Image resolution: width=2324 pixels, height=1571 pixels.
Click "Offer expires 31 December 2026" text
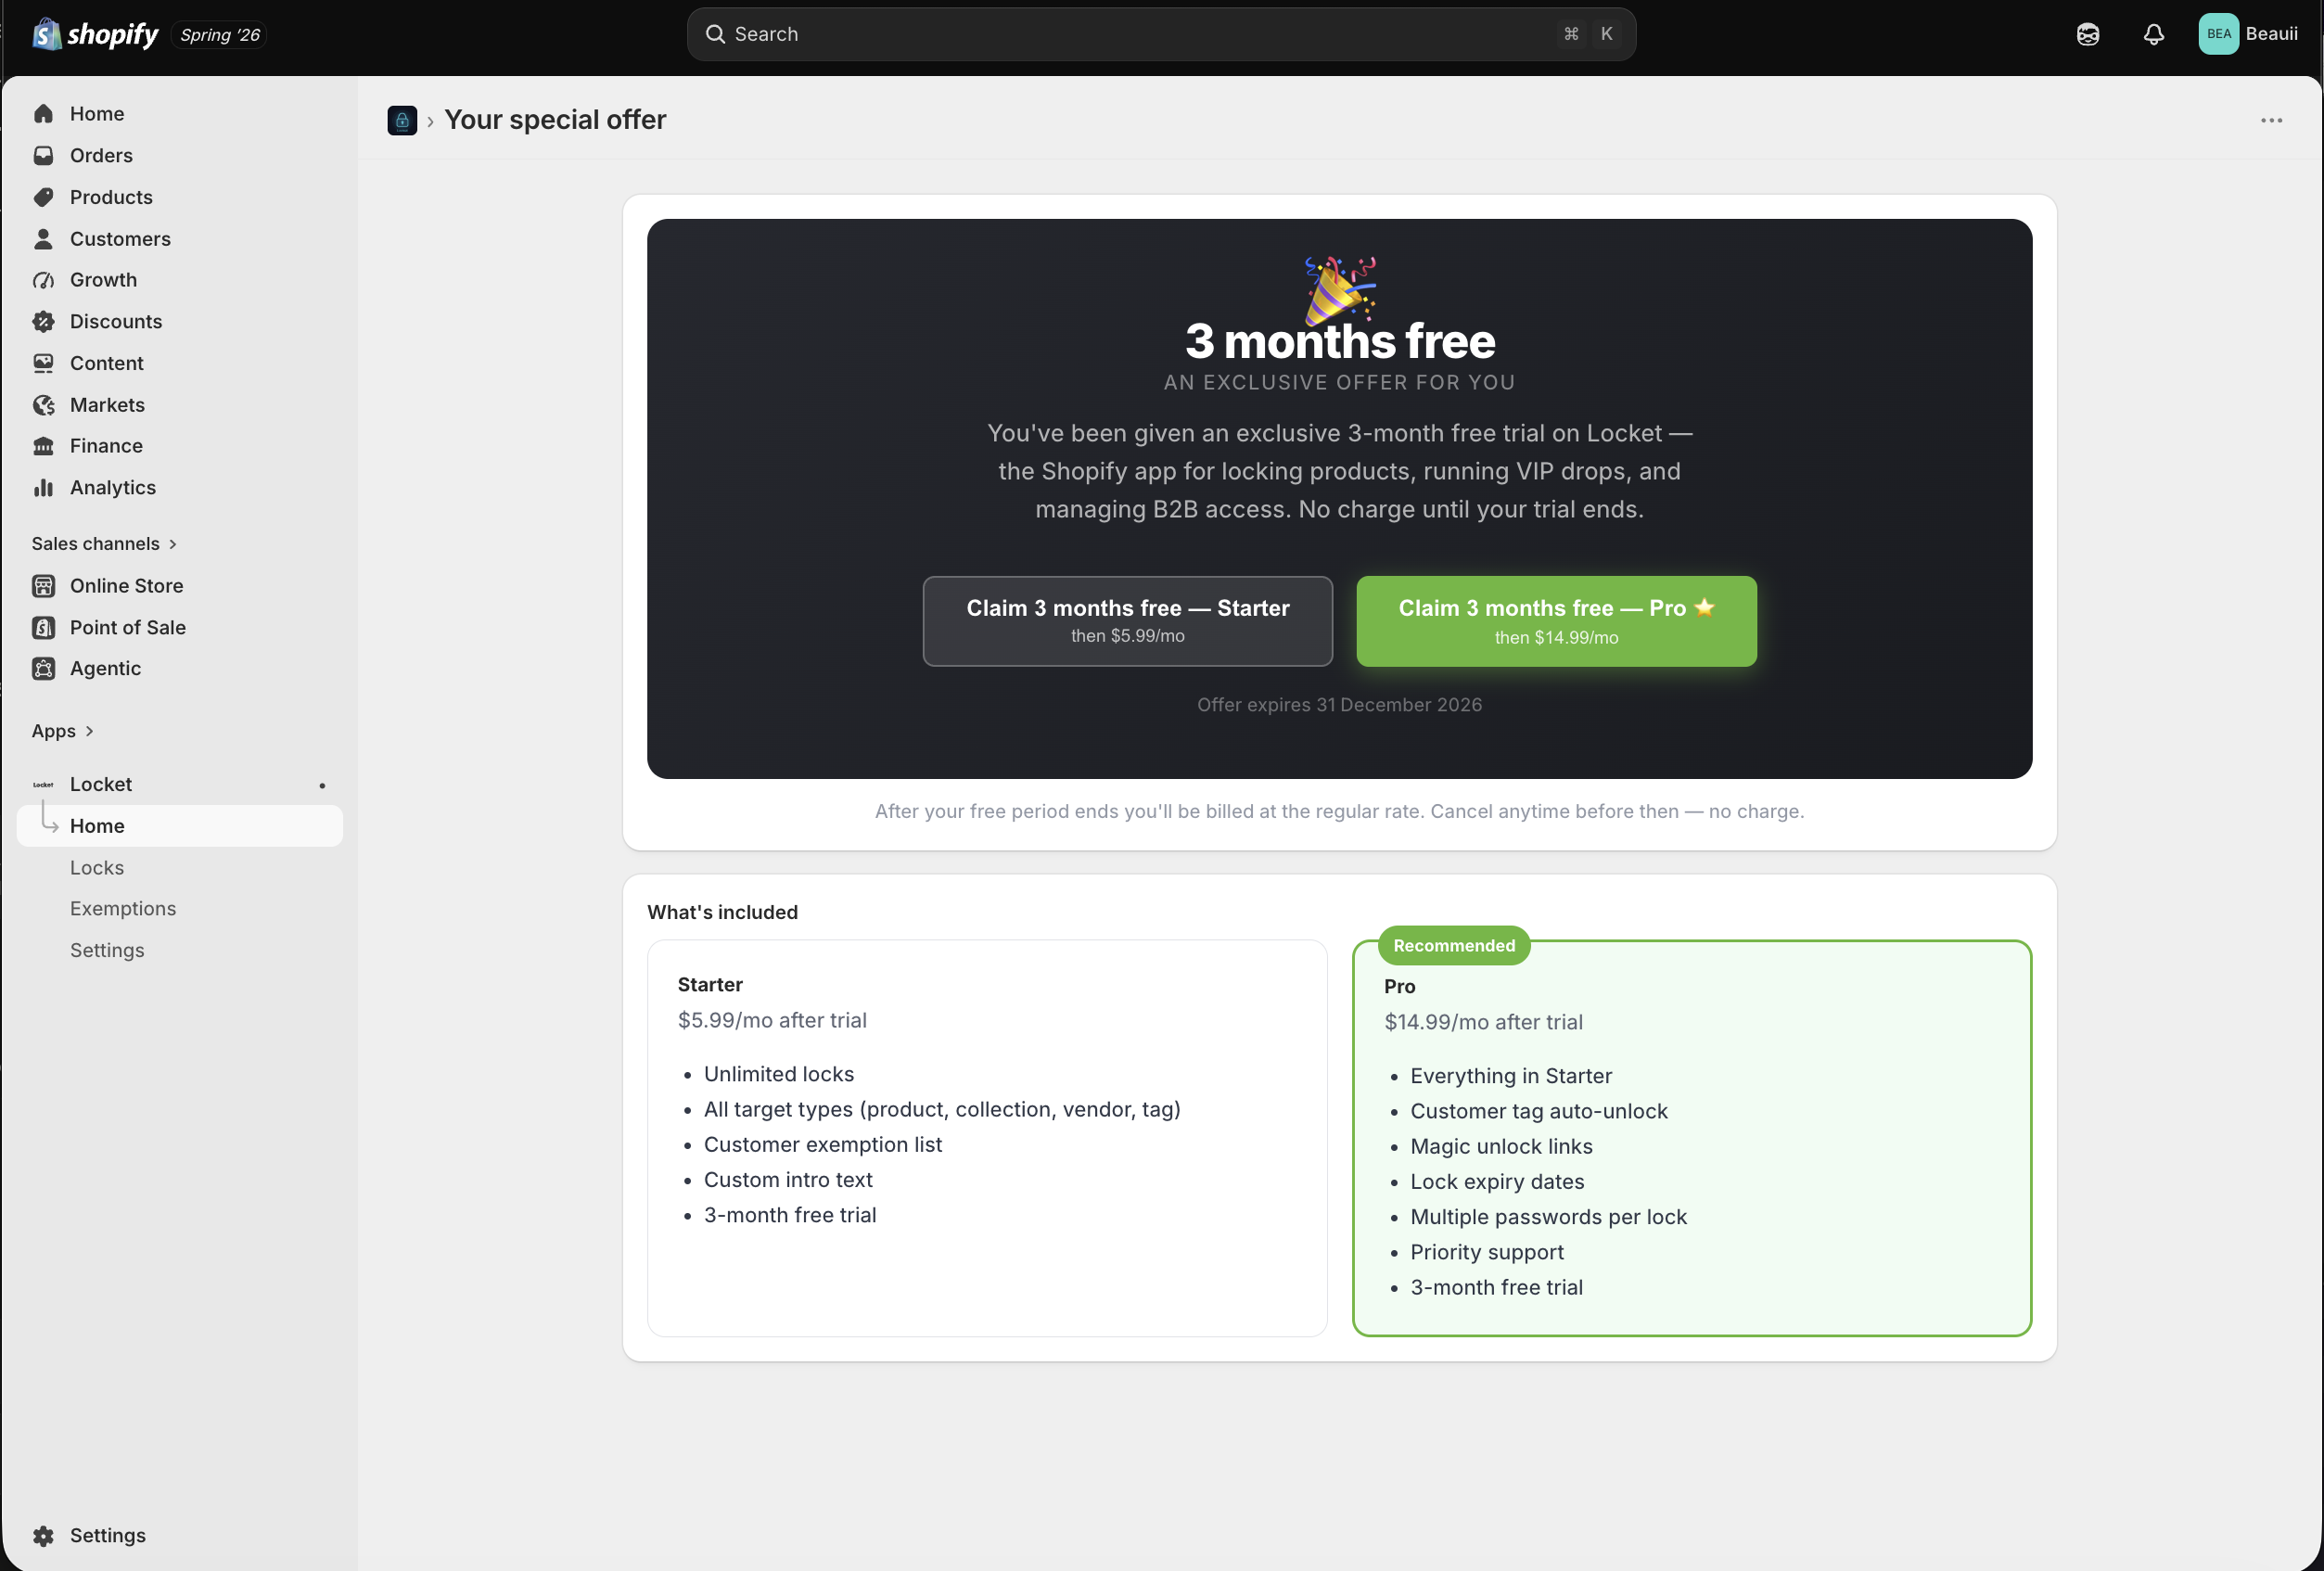pyautogui.click(x=1339, y=705)
